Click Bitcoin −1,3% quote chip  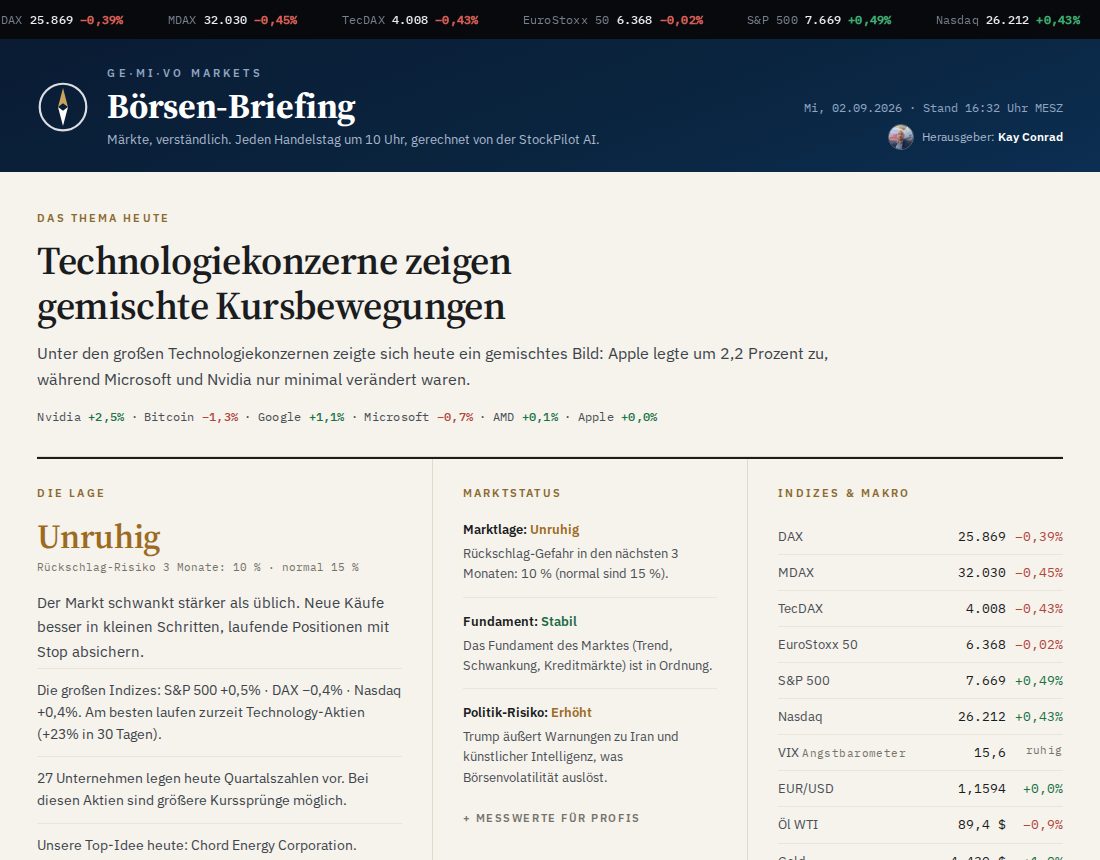click(191, 417)
